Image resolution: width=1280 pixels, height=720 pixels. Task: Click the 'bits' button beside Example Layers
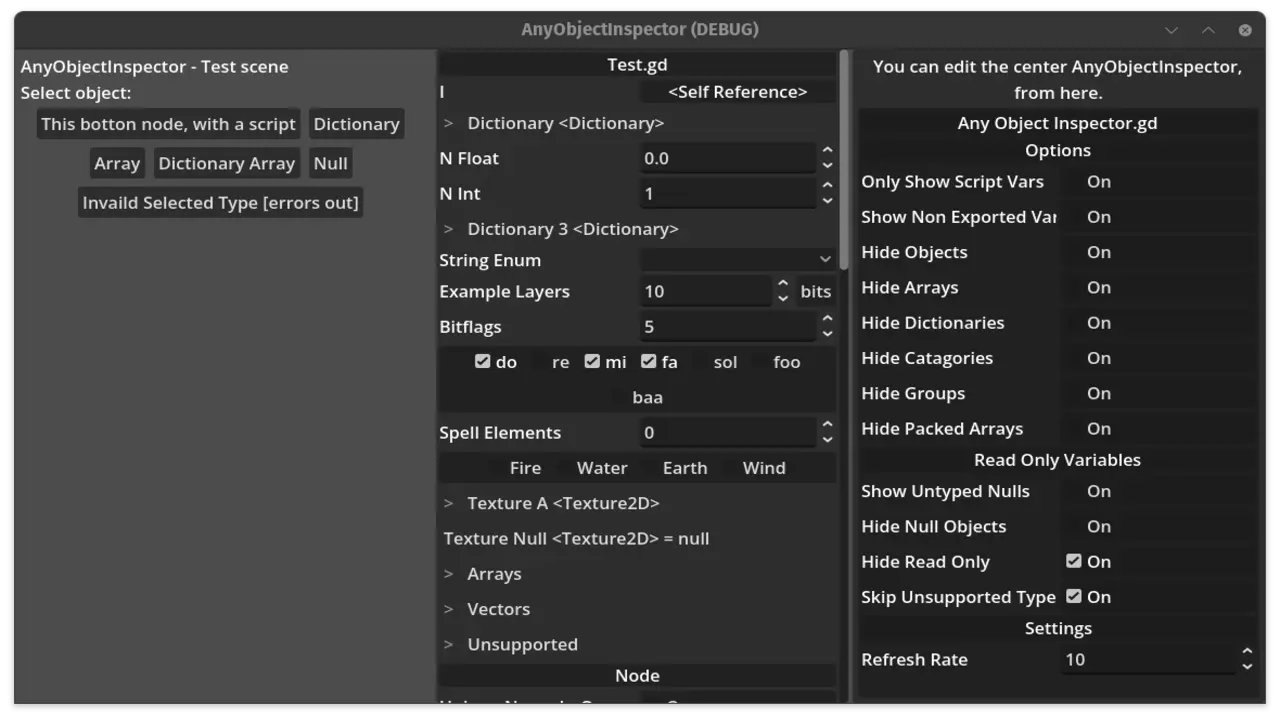tap(816, 291)
